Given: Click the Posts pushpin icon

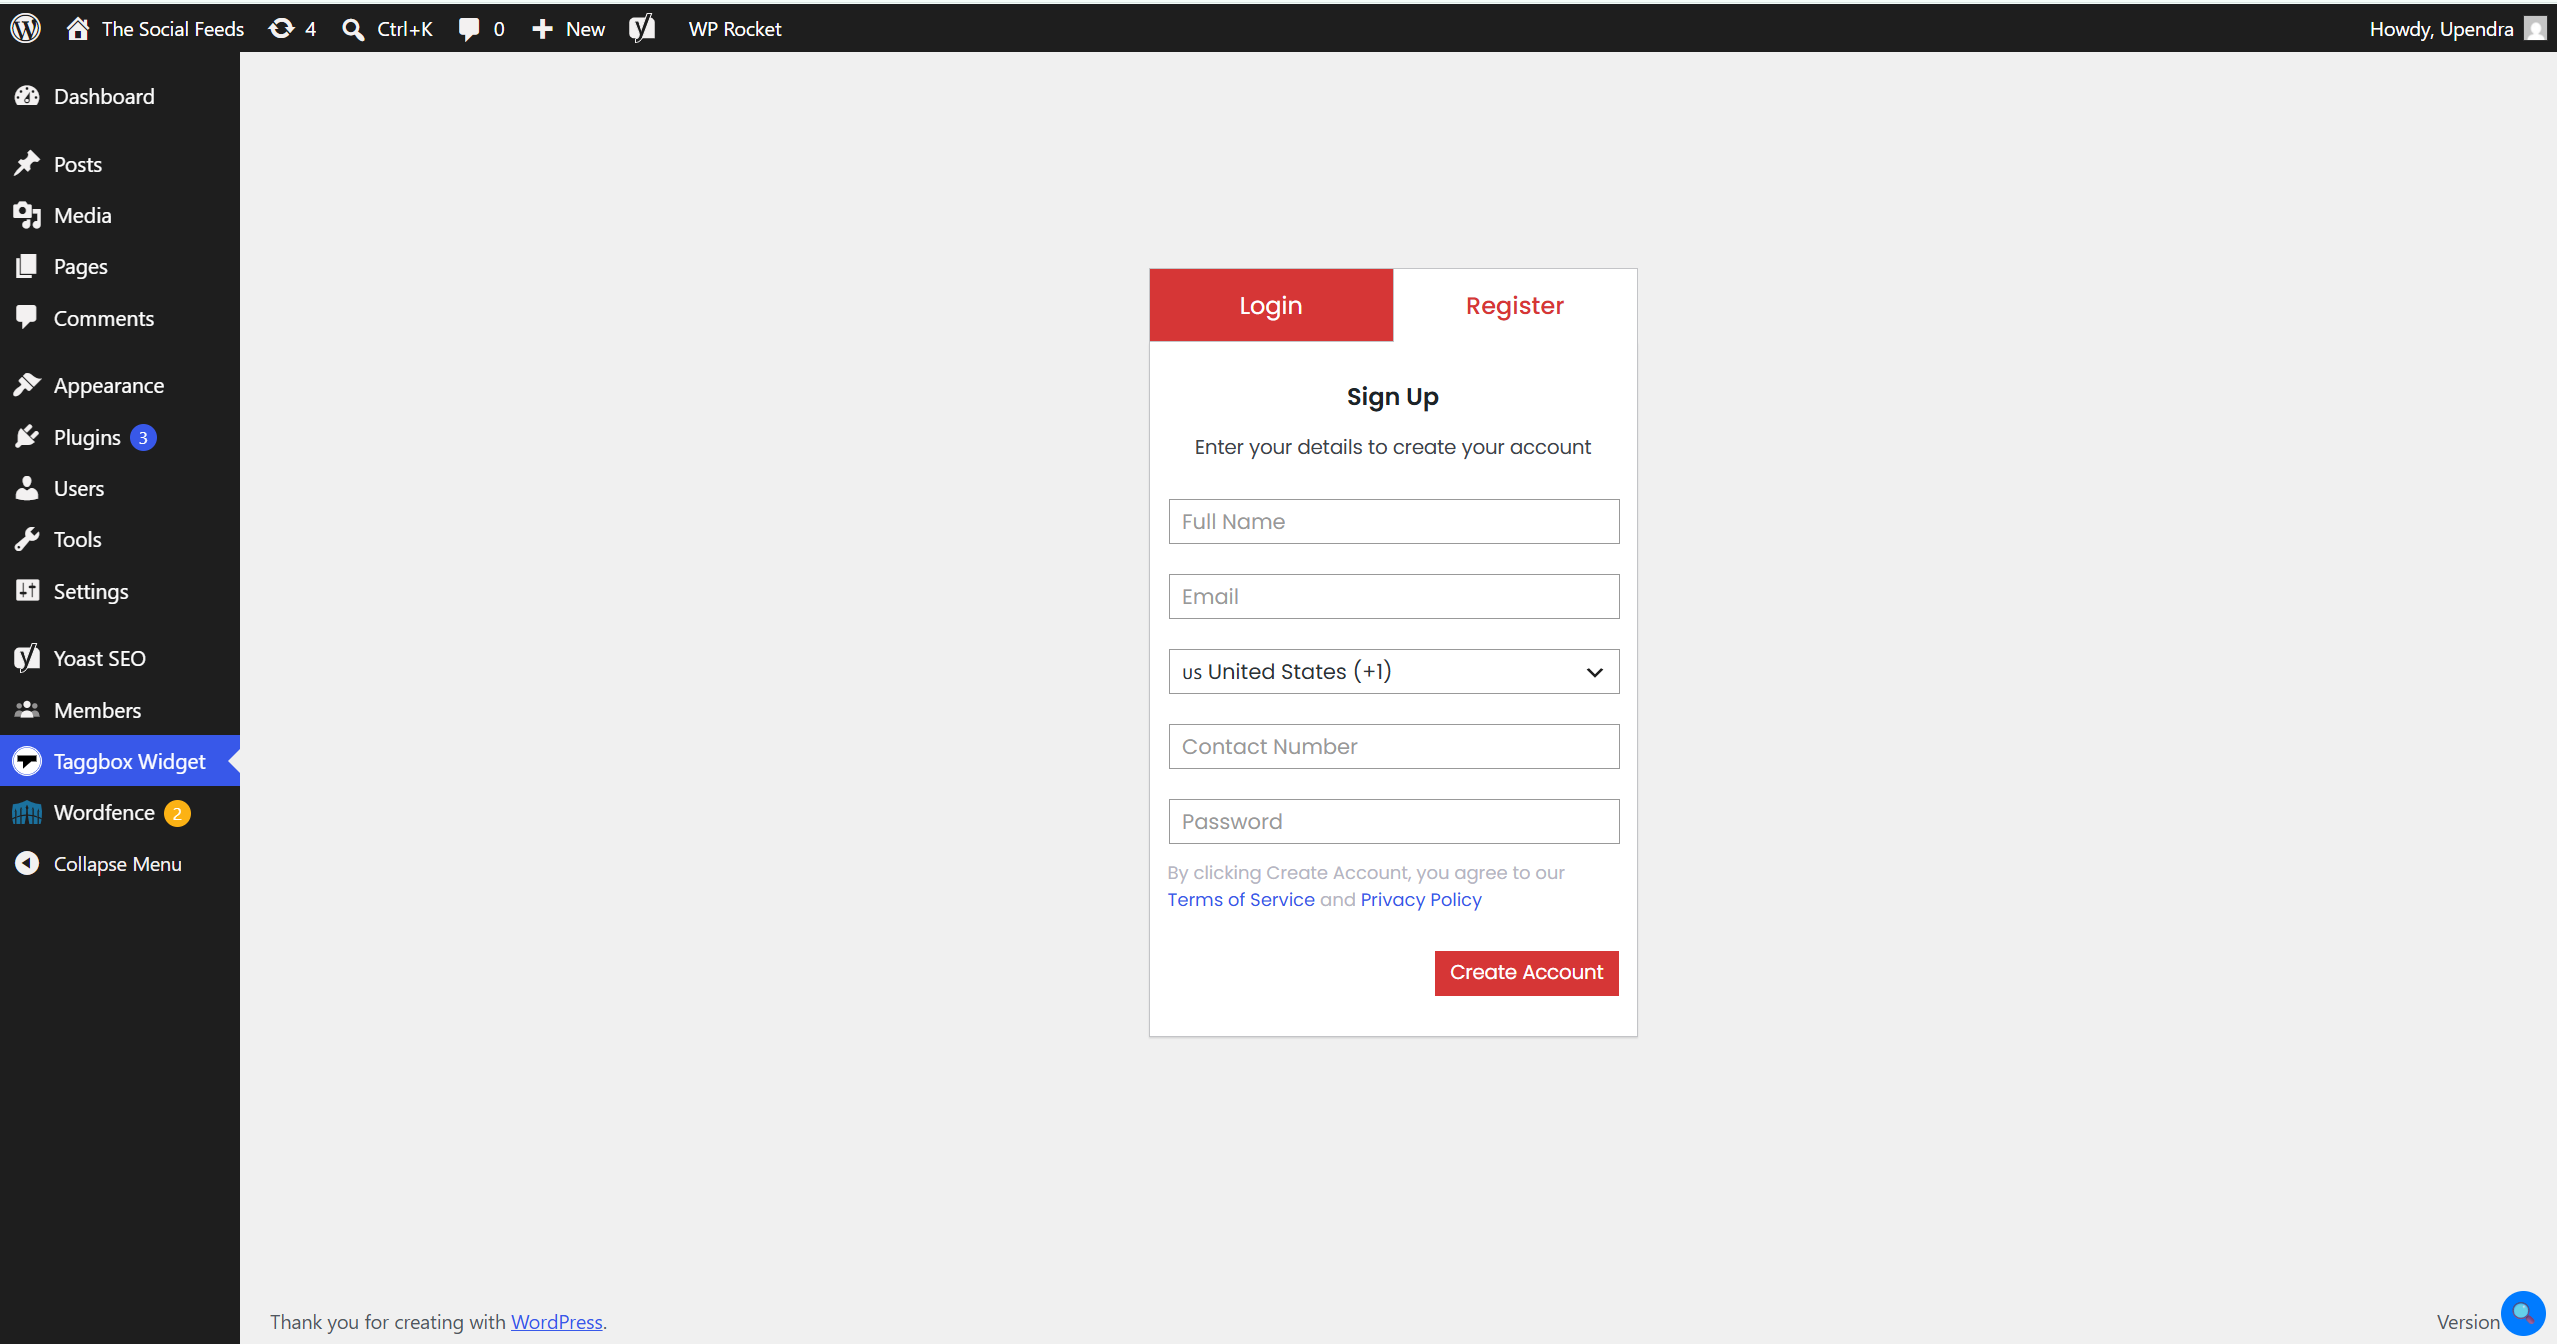Looking at the screenshot, I should (x=27, y=163).
